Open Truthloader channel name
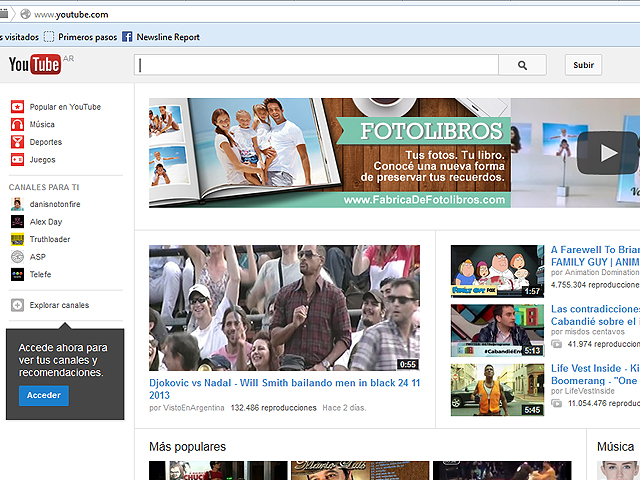Image resolution: width=640 pixels, height=480 pixels. click(x=50, y=239)
